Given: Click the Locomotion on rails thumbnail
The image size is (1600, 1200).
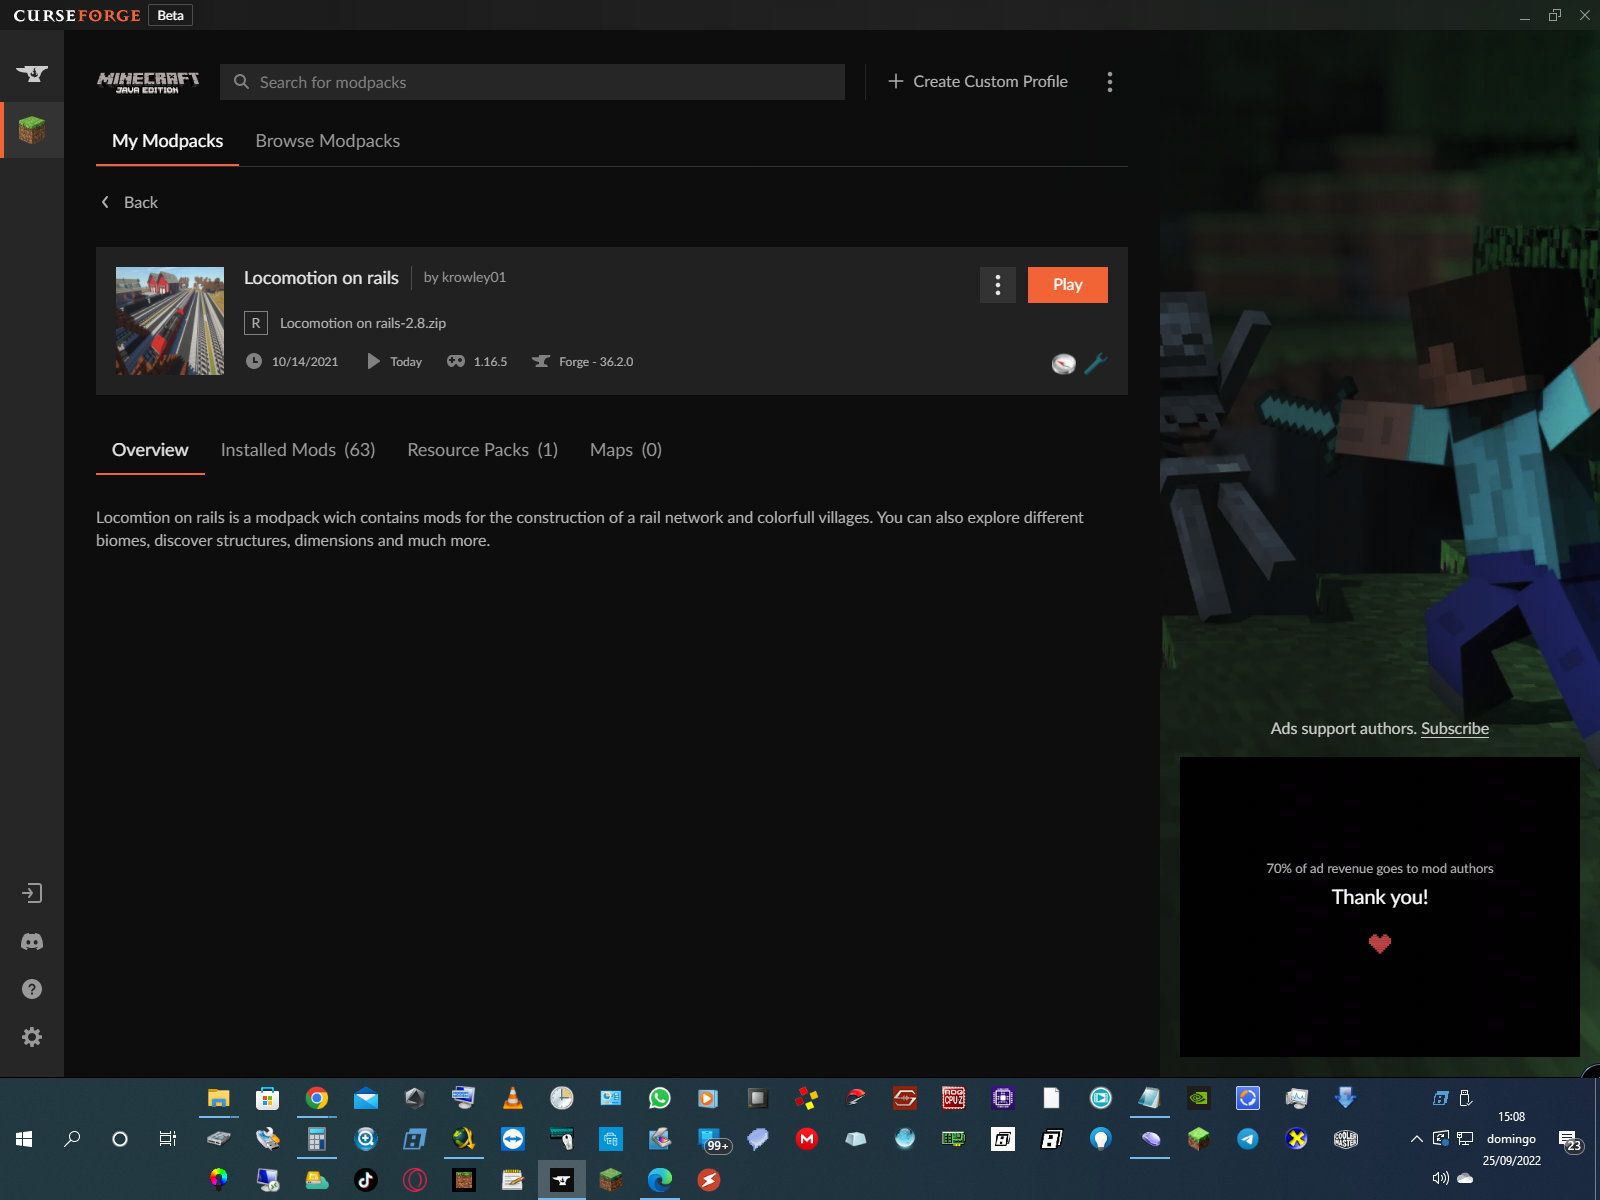Looking at the screenshot, I should tap(170, 321).
